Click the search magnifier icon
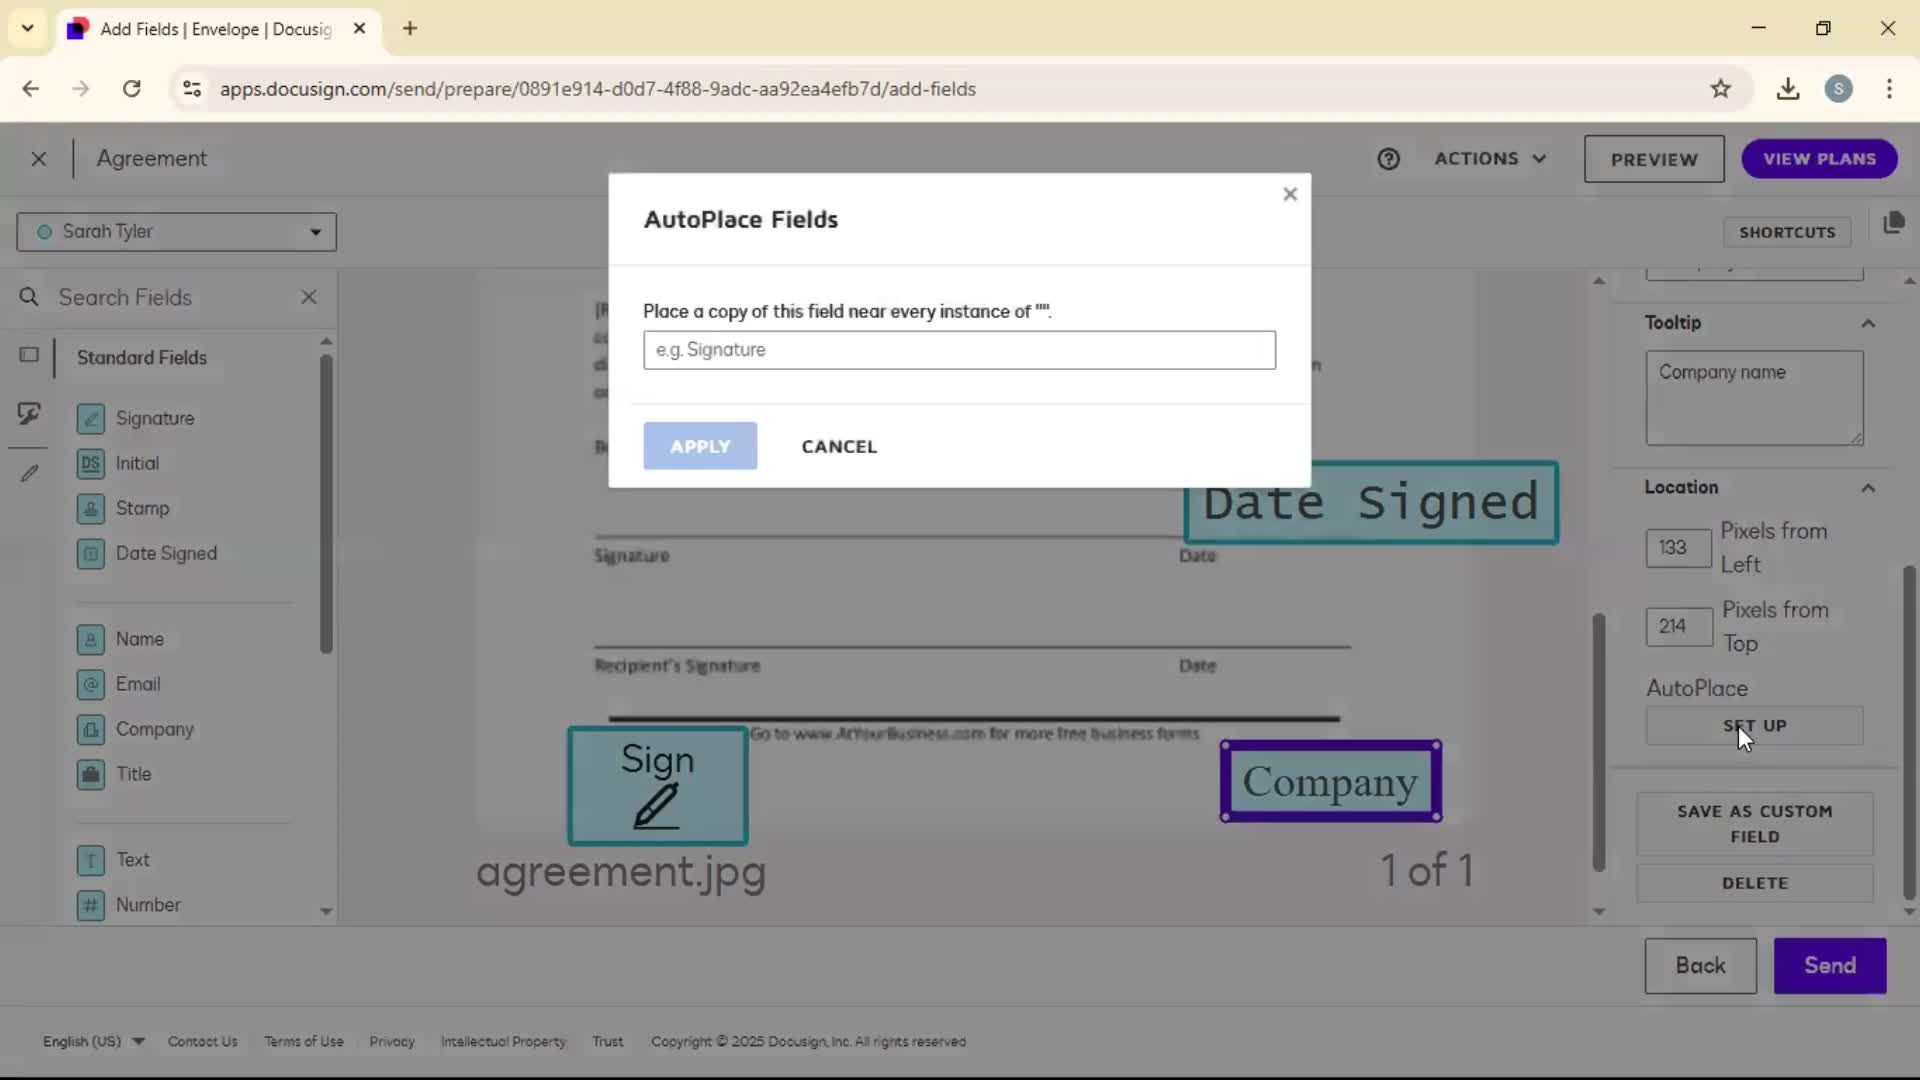1920x1080 pixels. click(x=29, y=297)
